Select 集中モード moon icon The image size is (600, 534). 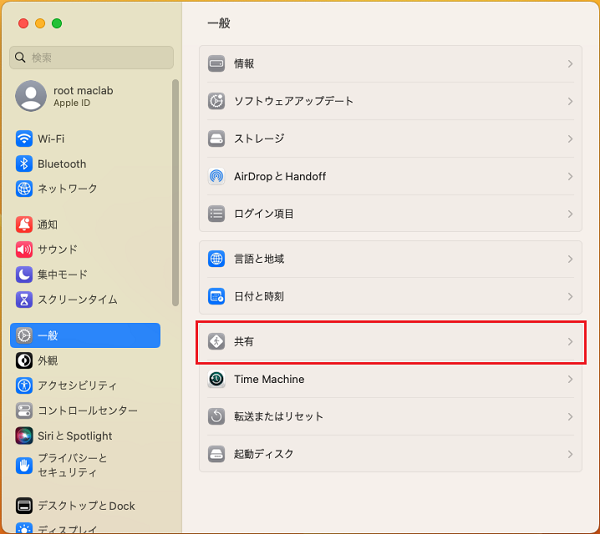click(24, 274)
